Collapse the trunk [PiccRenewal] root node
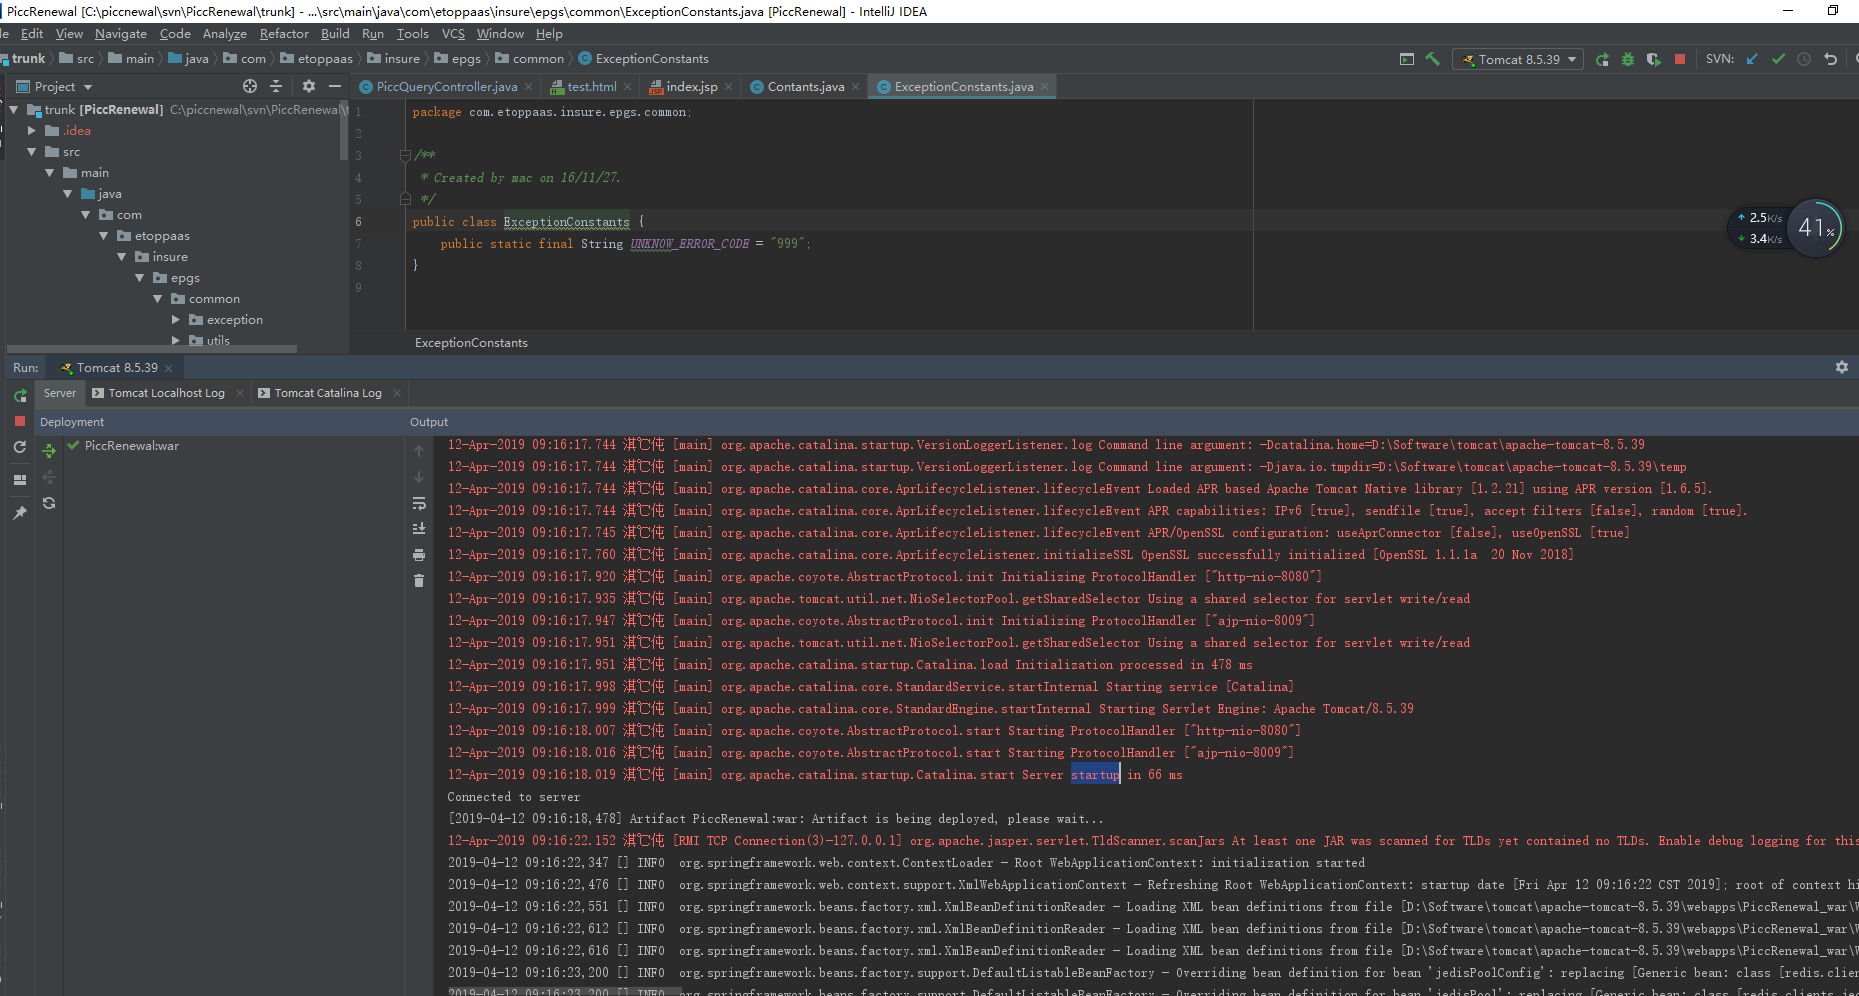1859x996 pixels. [13, 109]
